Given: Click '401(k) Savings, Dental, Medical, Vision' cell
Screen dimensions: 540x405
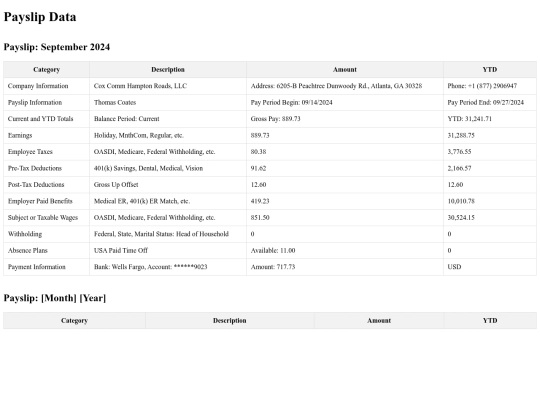Looking at the screenshot, I should (x=168, y=168).
